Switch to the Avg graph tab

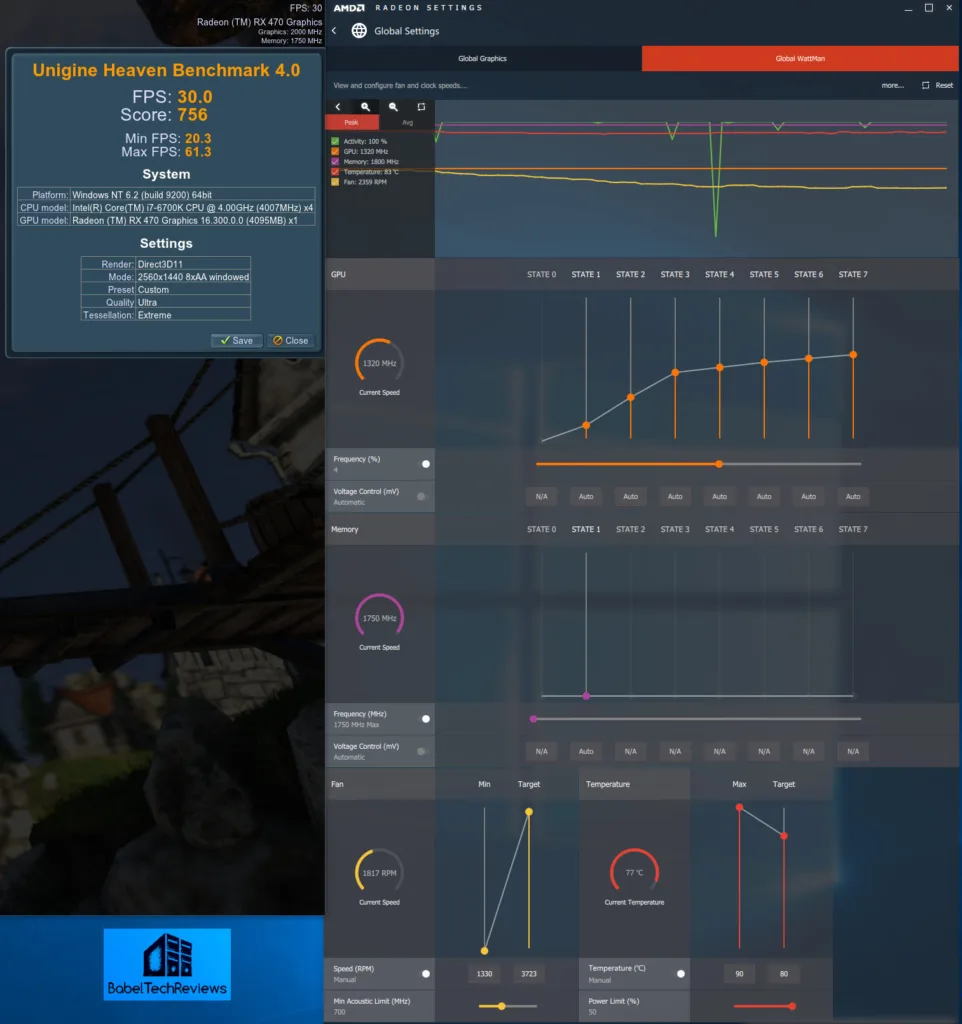pos(408,122)
